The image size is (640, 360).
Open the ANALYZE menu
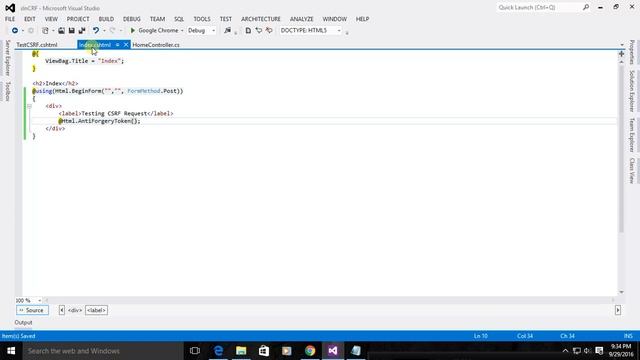click(302, 19)
